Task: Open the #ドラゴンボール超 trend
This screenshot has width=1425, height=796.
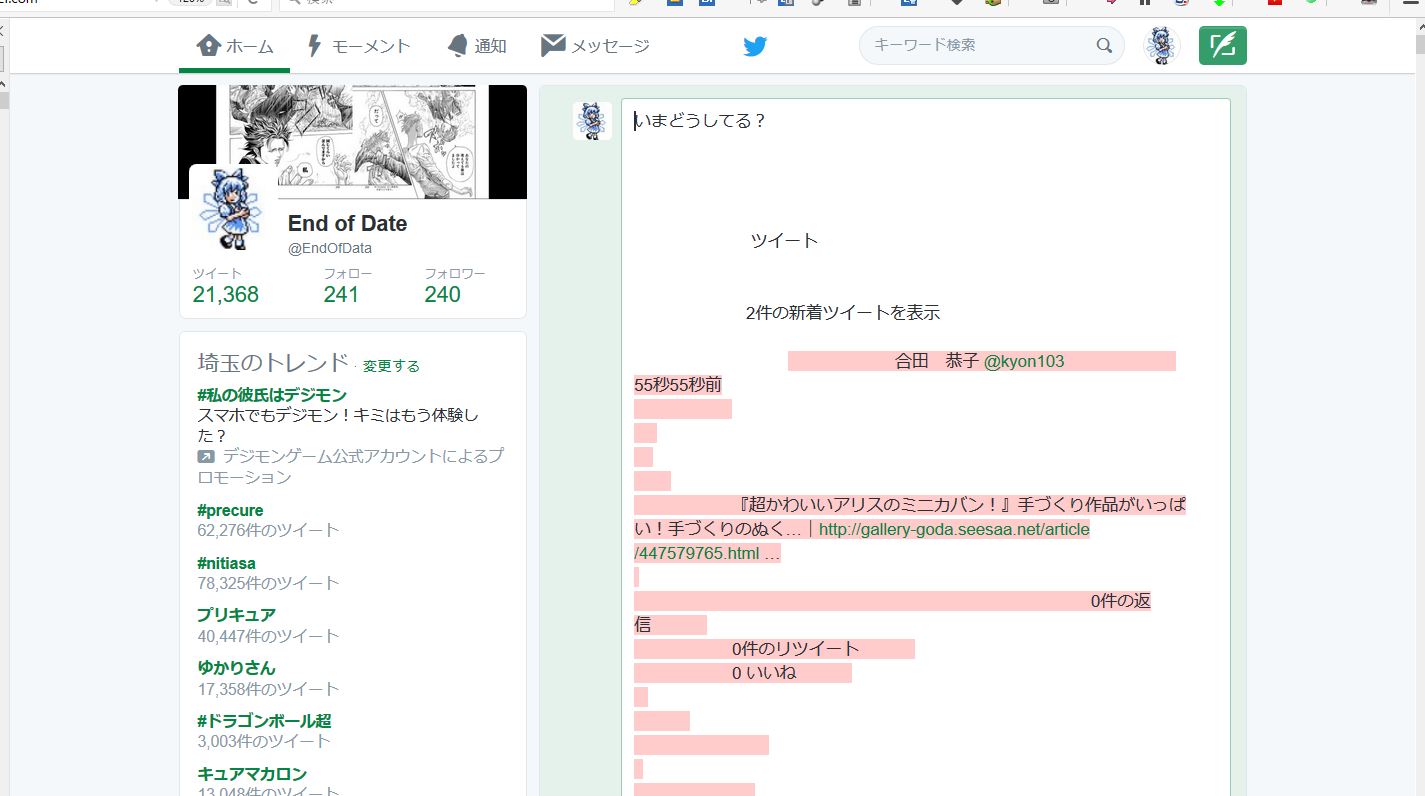Action: tap(264, 721)
